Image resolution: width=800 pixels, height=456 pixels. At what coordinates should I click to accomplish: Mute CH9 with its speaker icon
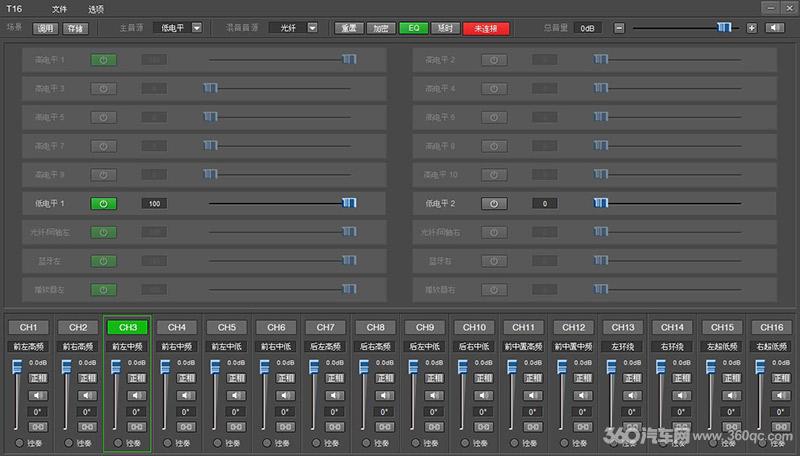434,395
